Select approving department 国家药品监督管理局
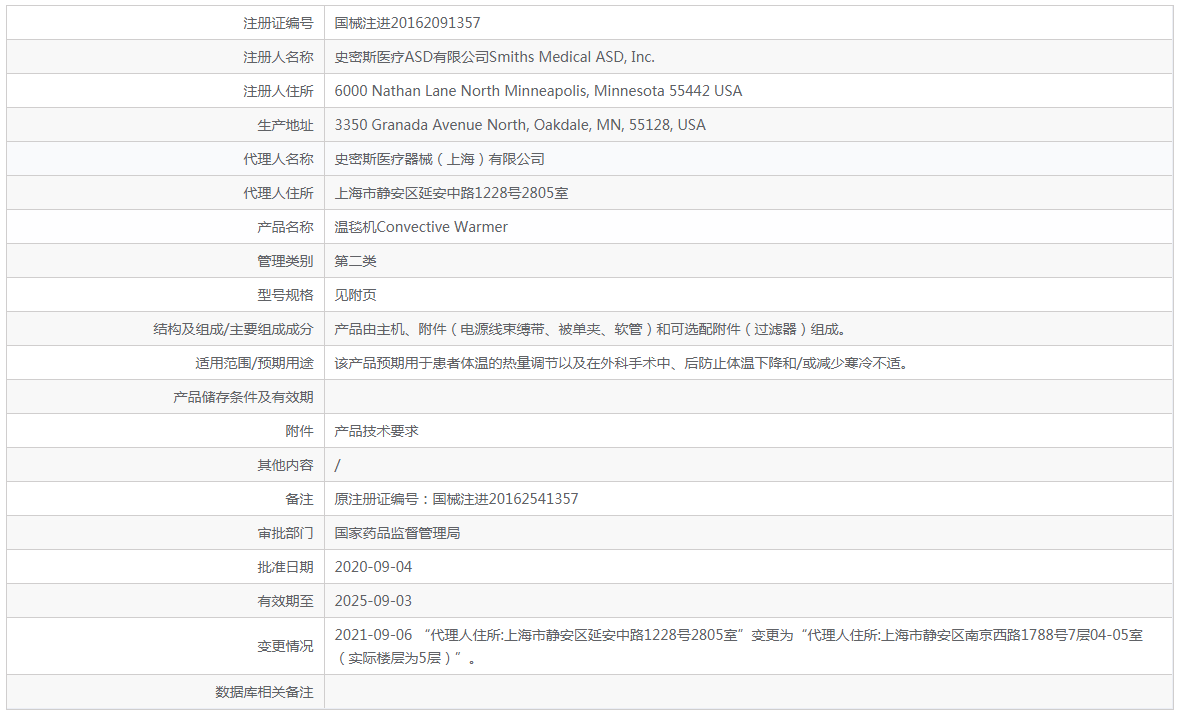 (x=398, y=533)
